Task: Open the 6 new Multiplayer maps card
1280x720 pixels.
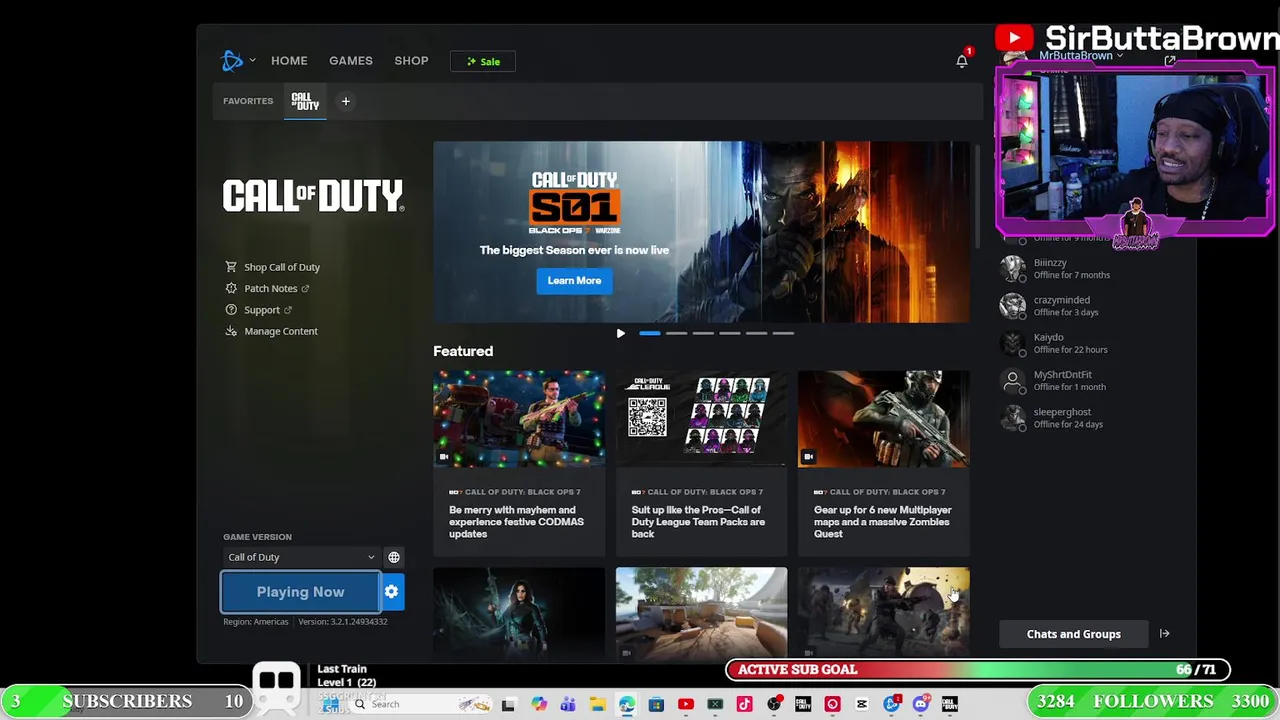Action: click(x=883, y=462)
